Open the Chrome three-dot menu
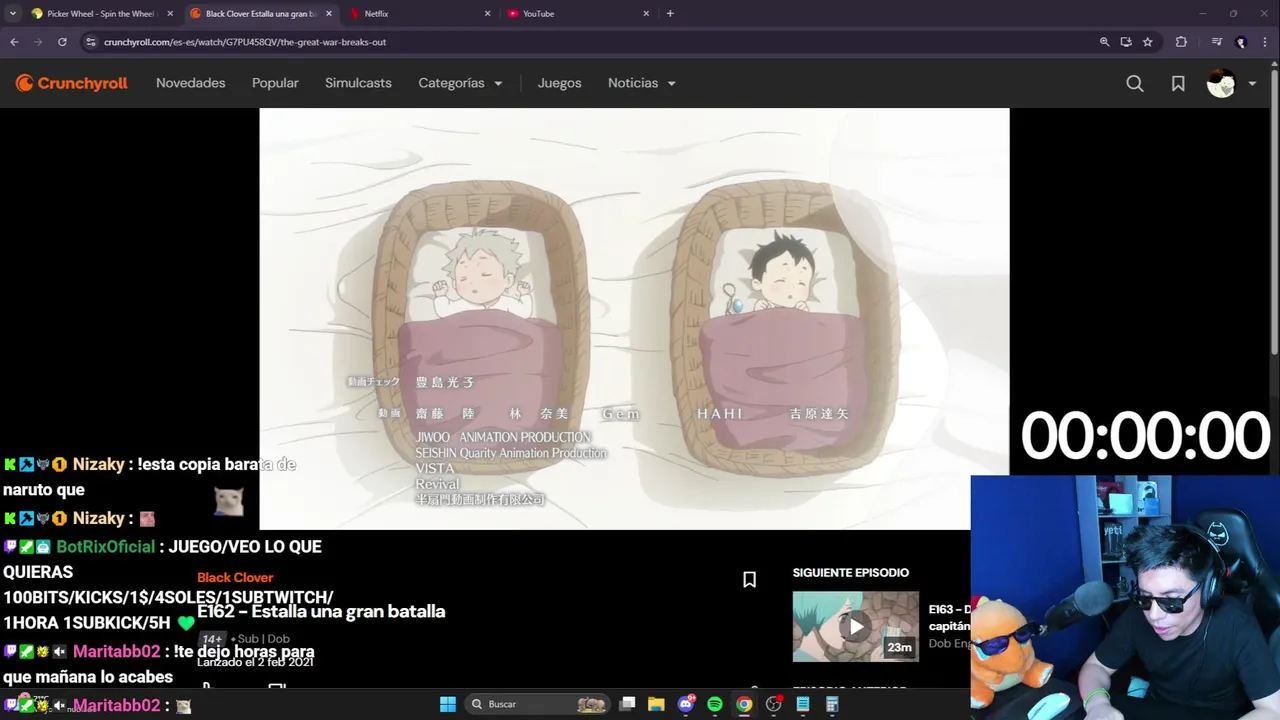 (x=1265, y=42)
